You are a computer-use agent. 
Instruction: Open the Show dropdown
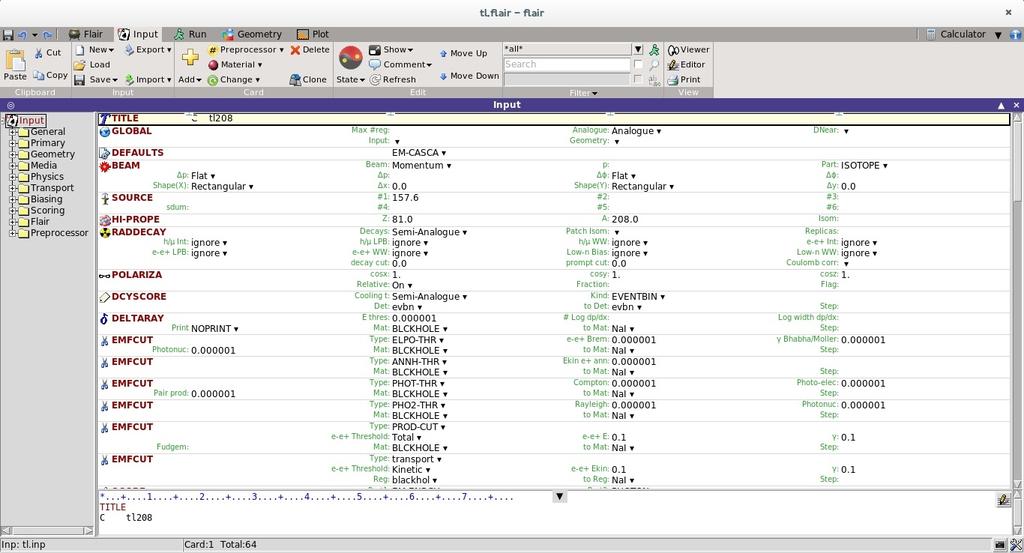point(391,50)
